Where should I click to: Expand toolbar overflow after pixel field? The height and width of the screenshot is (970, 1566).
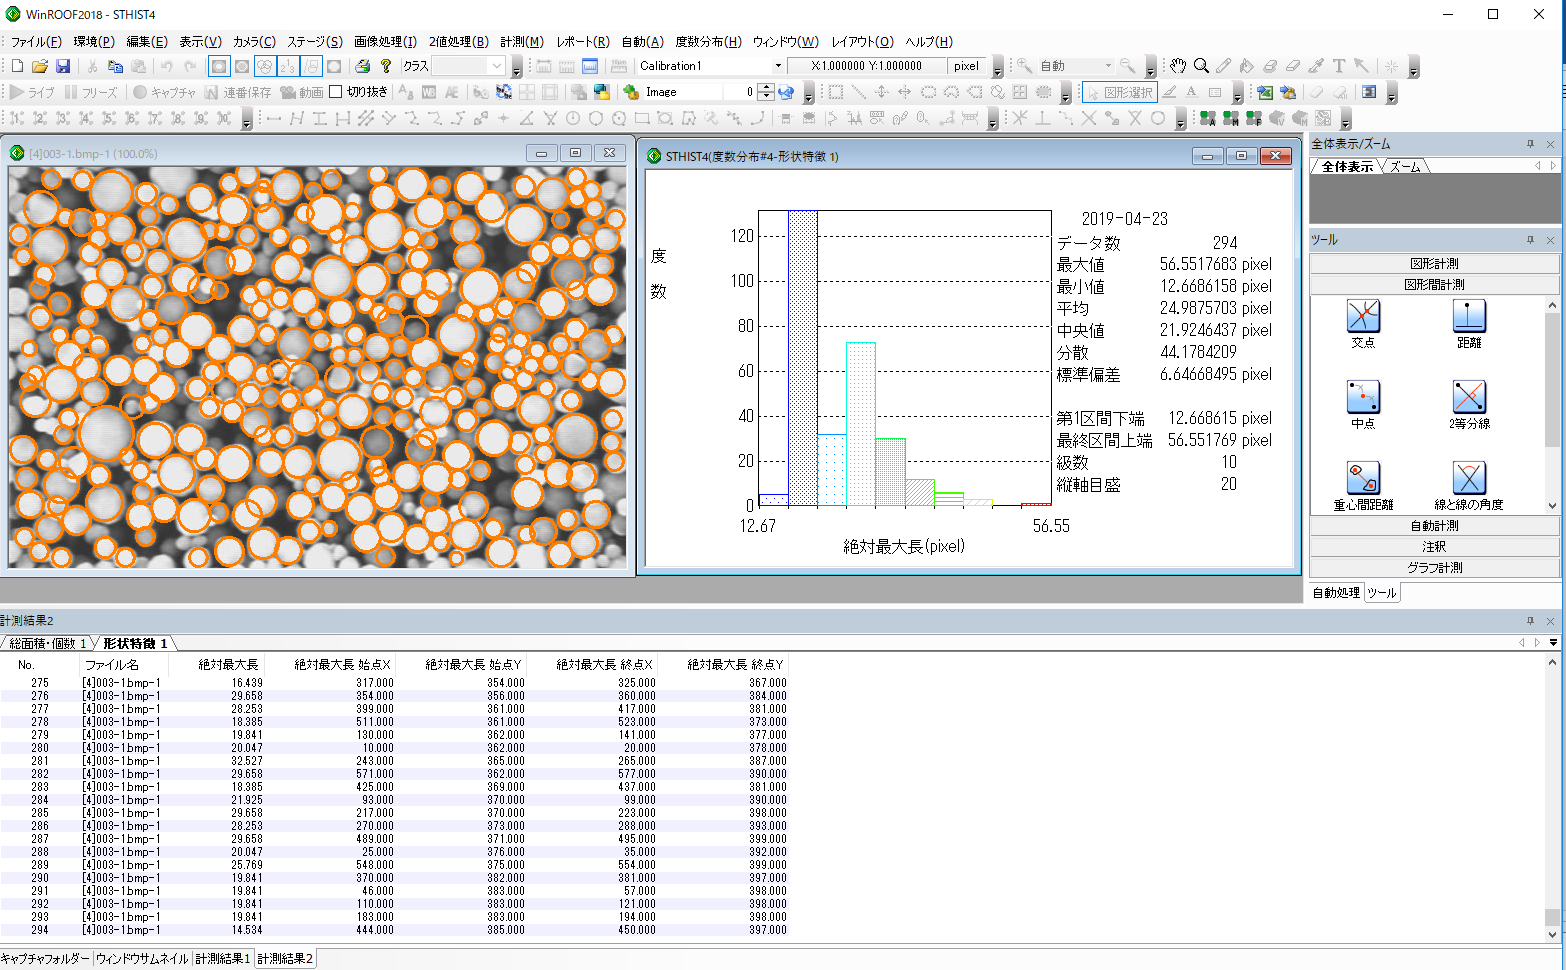pyautogui.click(x=997, y=68)
